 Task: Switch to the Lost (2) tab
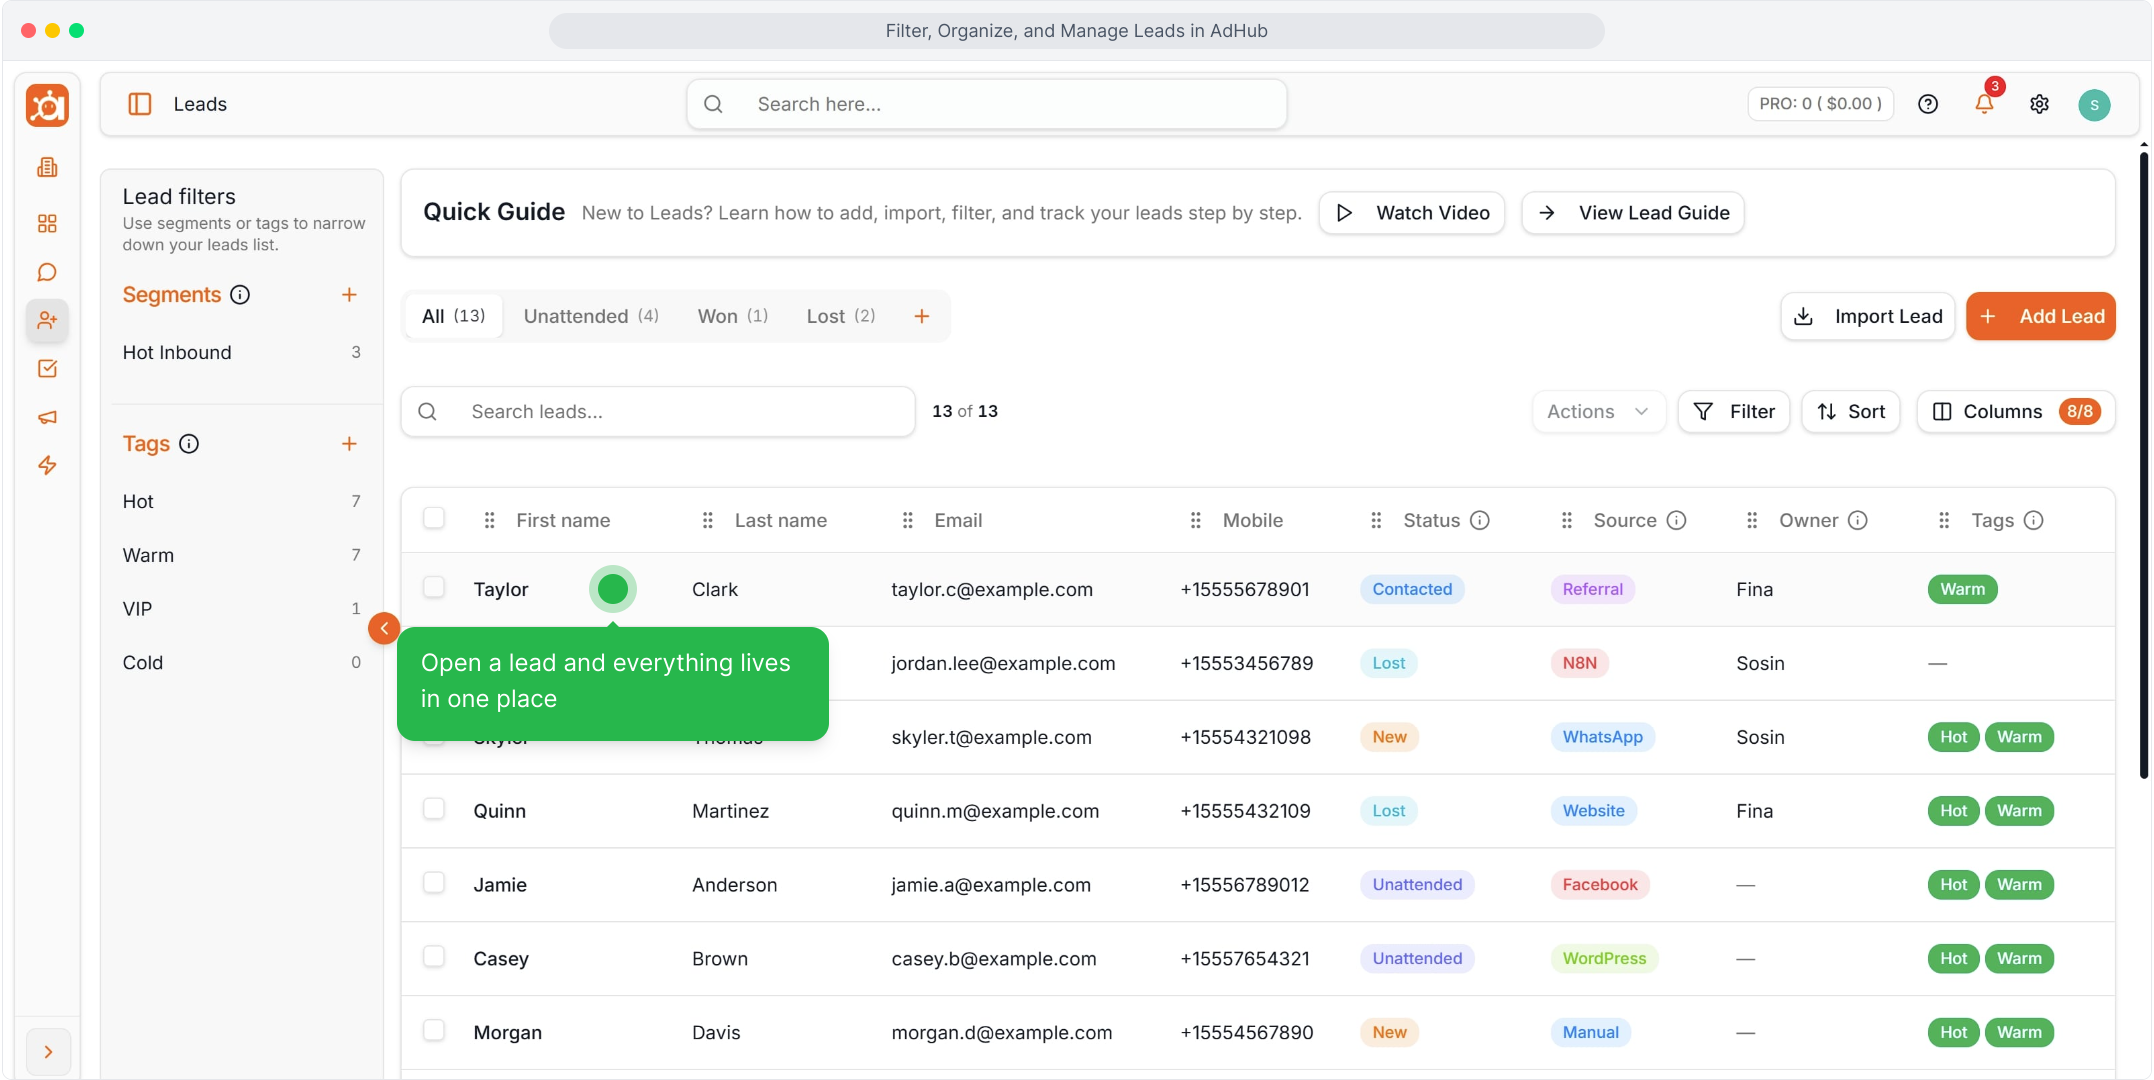pyautogui.click(x=841, y=316)
